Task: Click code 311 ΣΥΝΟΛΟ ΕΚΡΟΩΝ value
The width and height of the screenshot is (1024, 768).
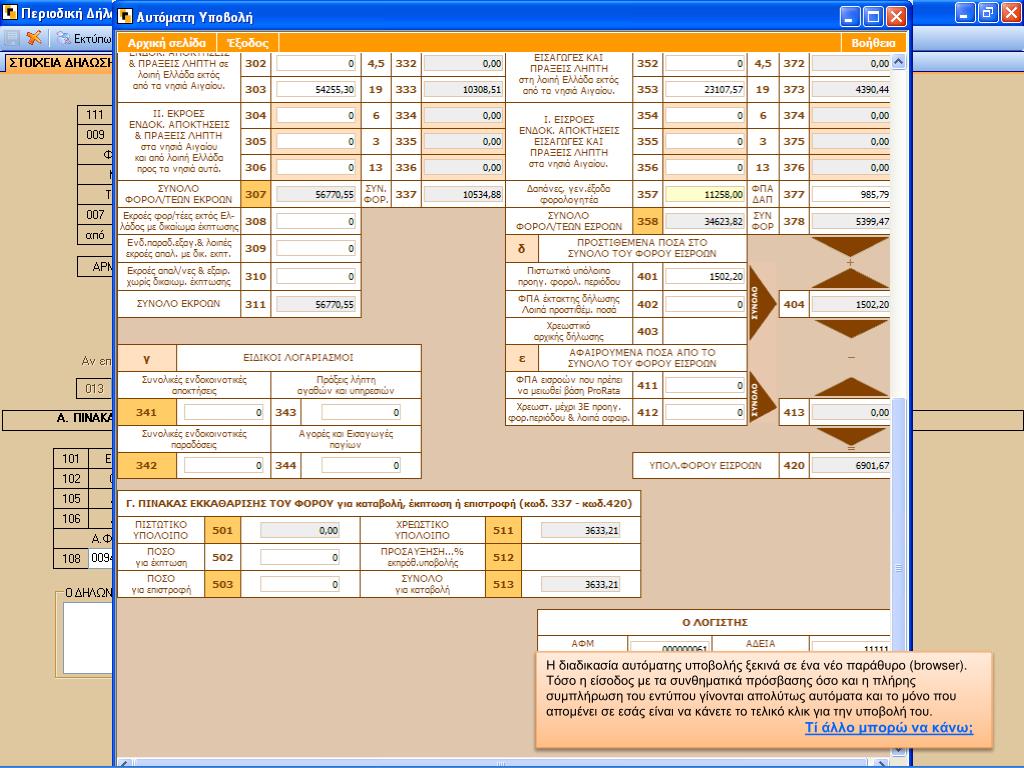Action: coord(316,304)
